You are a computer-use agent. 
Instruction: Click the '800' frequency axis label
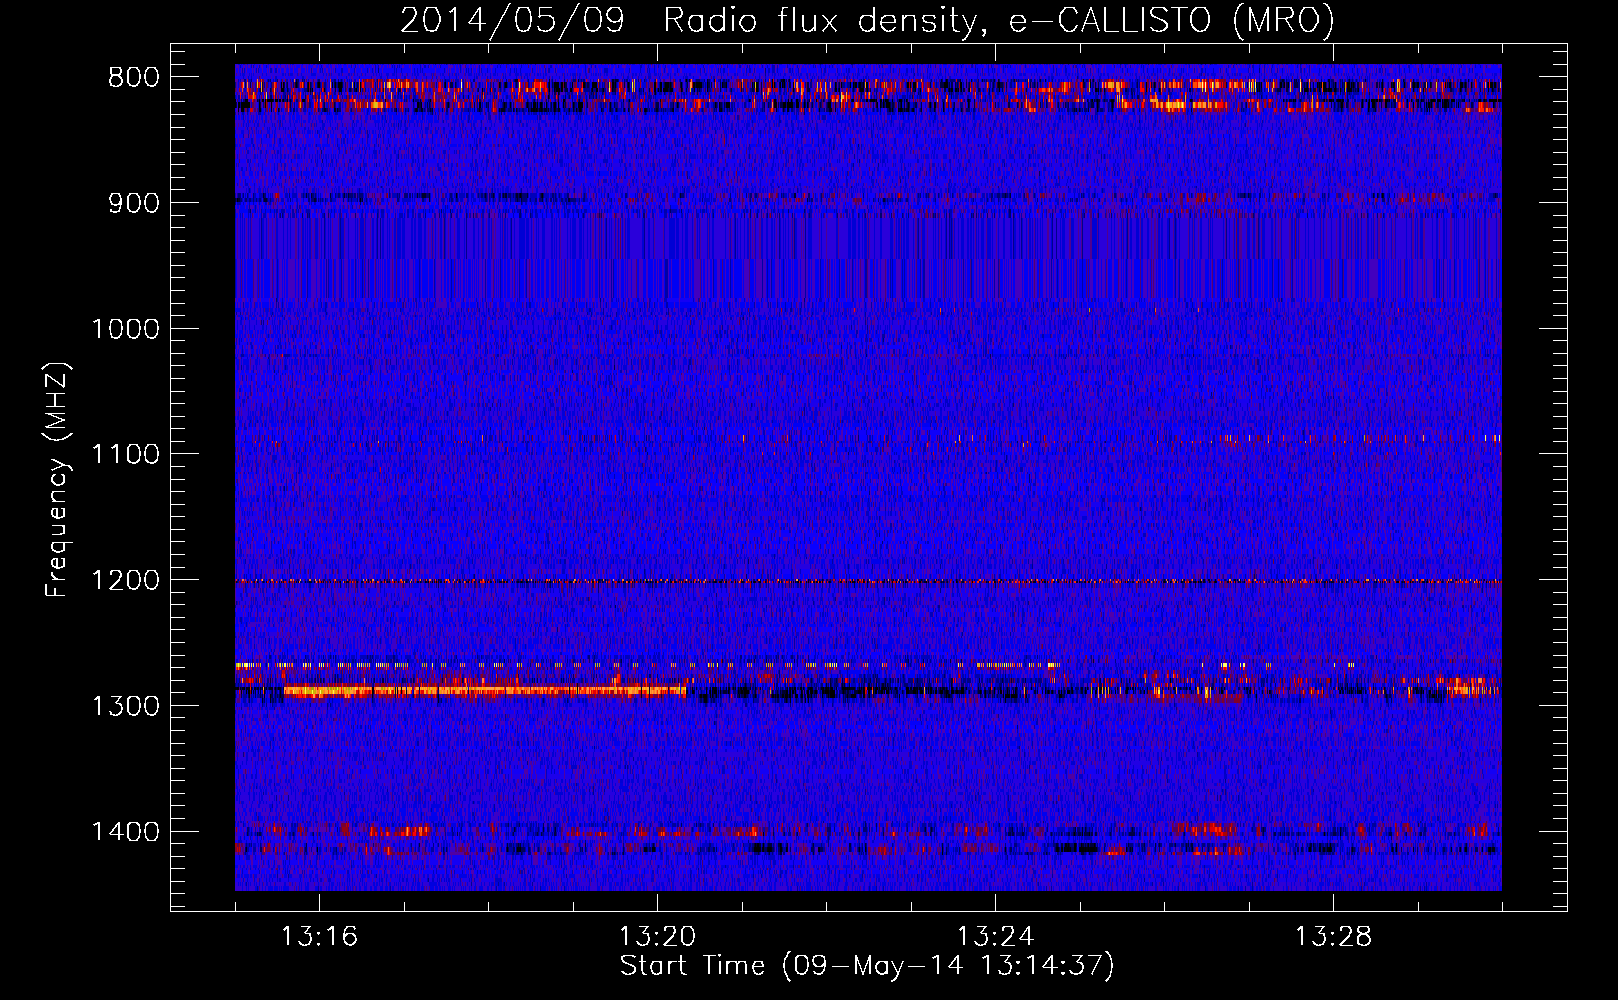[x=134, y=78]
